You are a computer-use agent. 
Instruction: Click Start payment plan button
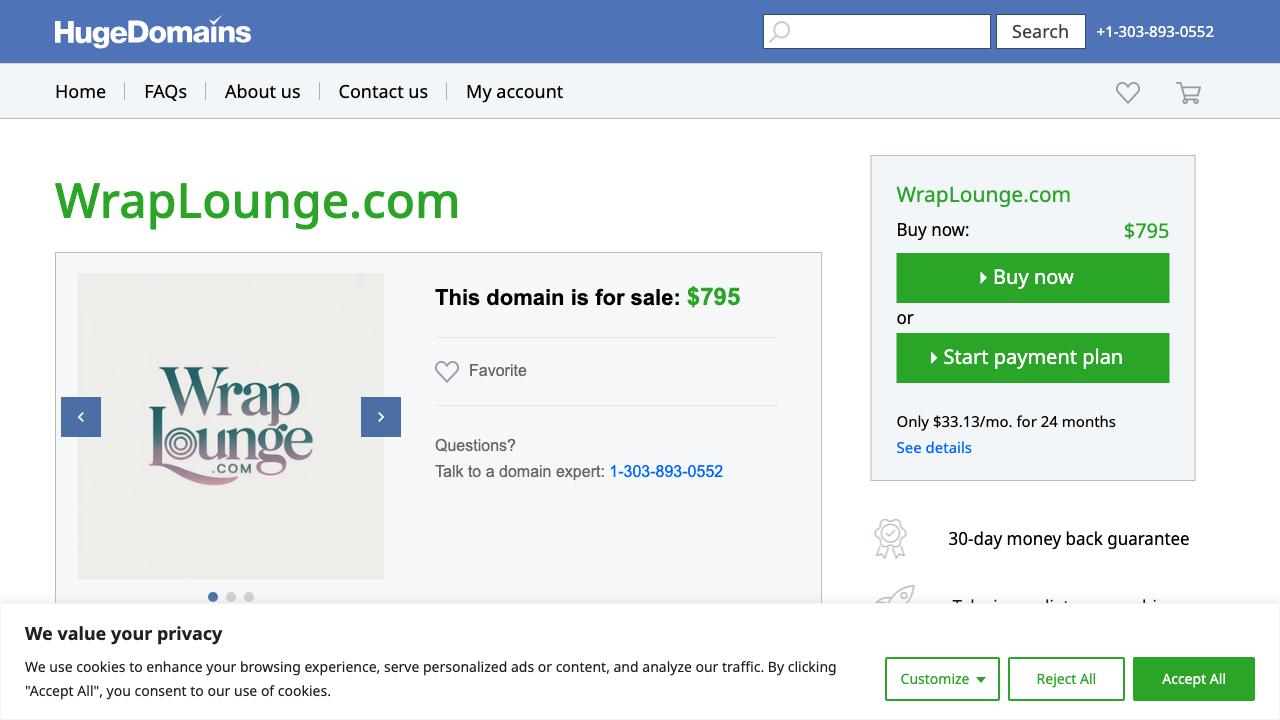1032,358
